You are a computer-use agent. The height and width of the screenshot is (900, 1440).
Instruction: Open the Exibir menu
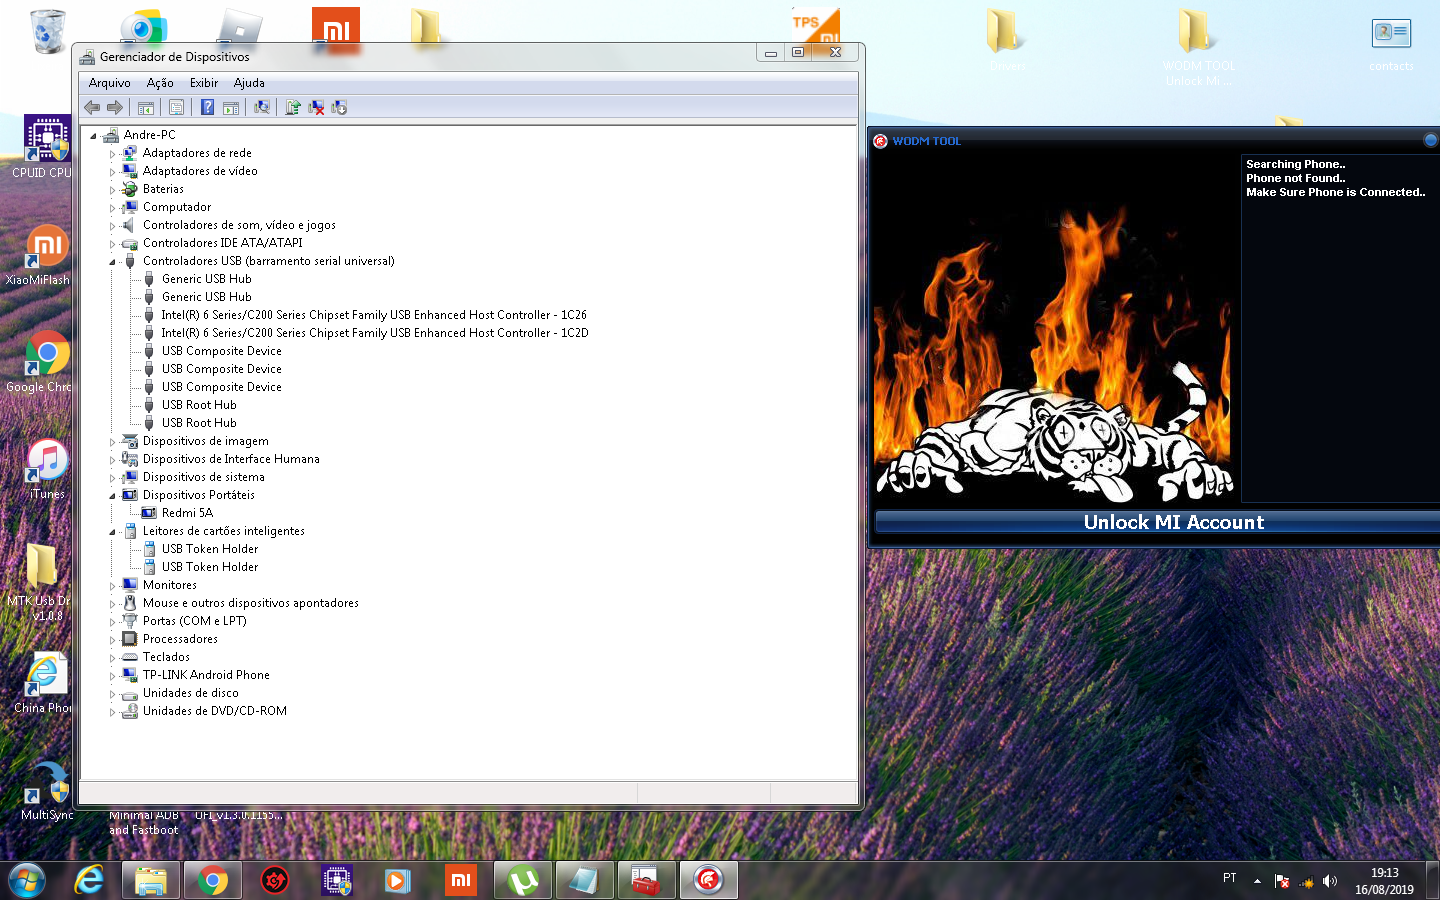204,83
